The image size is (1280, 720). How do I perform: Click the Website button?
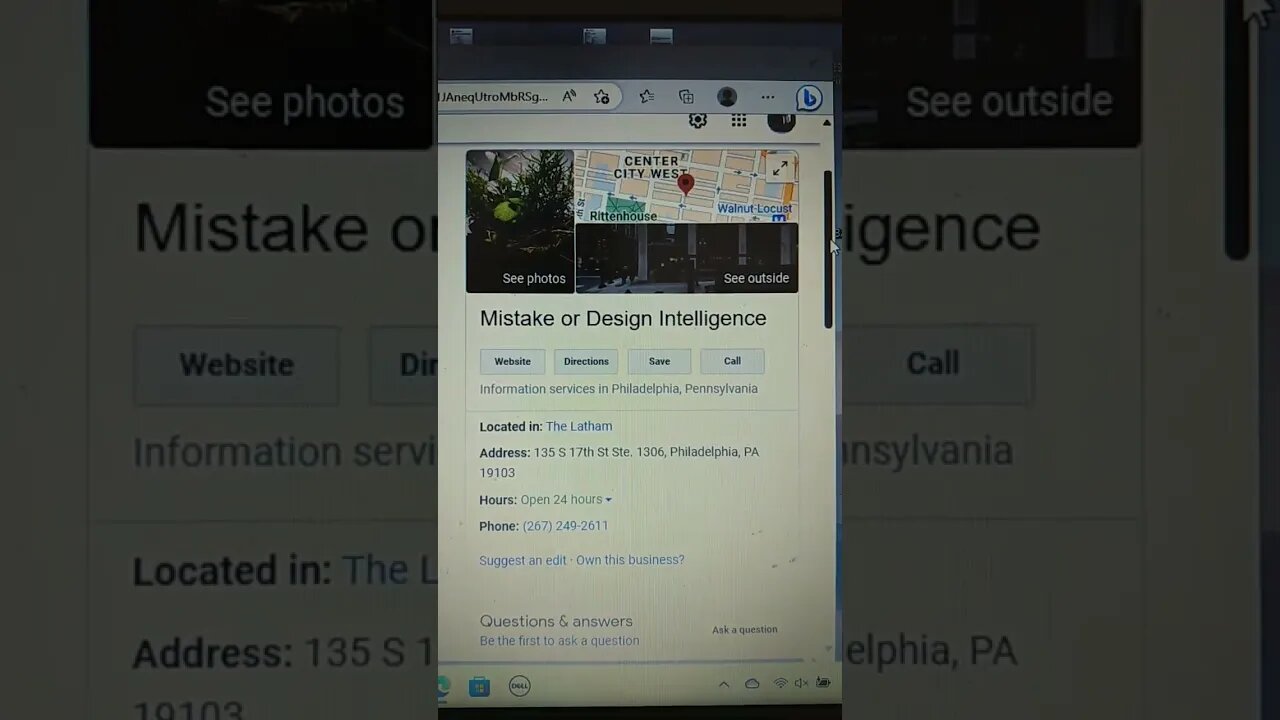[x=512, y=361]
